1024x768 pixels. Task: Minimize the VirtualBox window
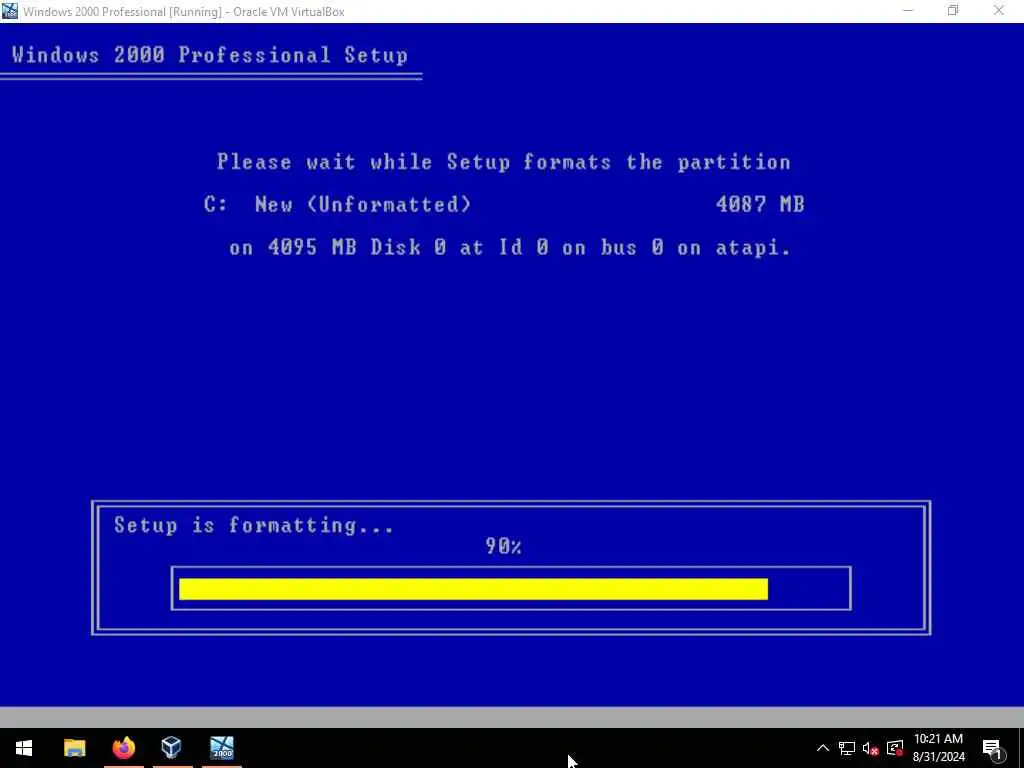[908, 11]
